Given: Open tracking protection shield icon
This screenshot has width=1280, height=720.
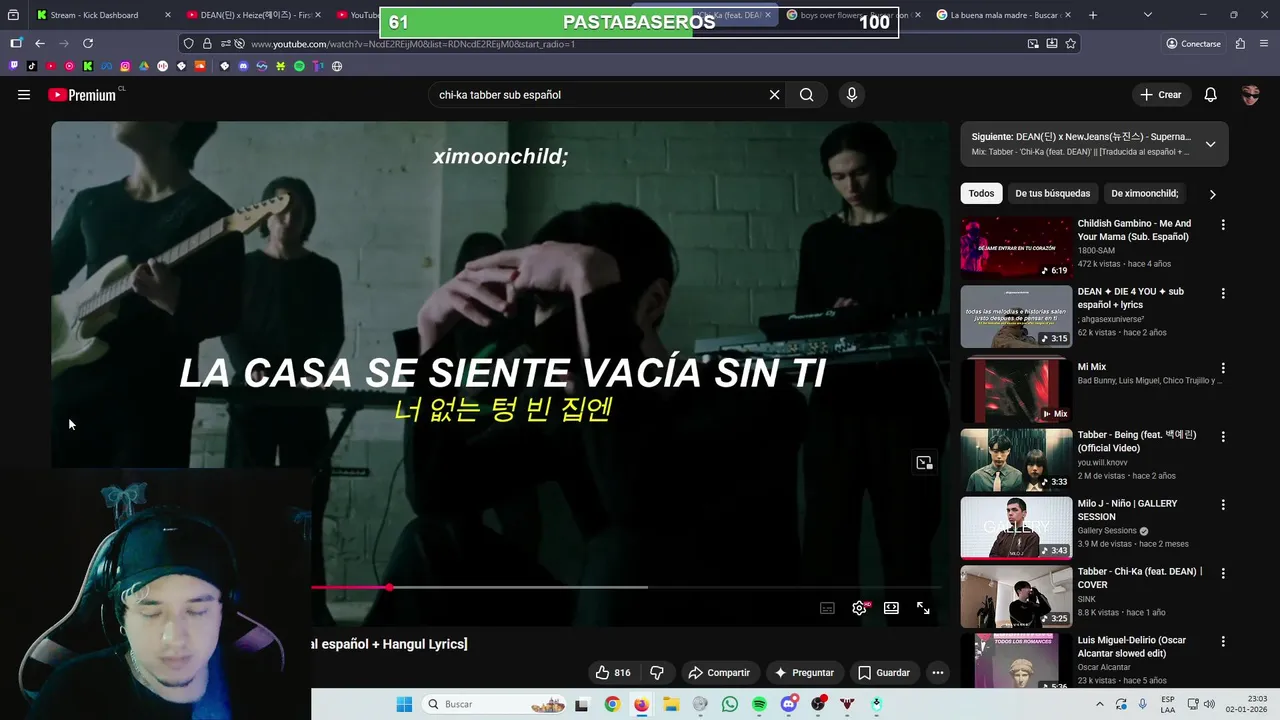Looking at the screenshot, I should point(188,44).
